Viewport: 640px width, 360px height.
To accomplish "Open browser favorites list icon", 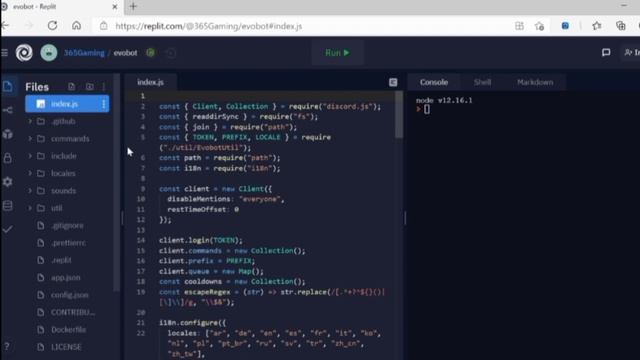I will pyautogui.click(x=597, y=26).
